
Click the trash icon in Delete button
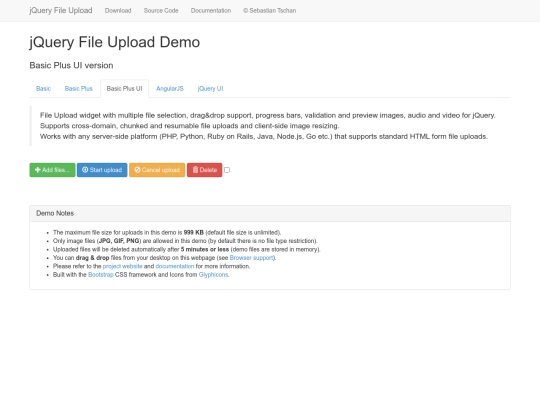(195, 170)
